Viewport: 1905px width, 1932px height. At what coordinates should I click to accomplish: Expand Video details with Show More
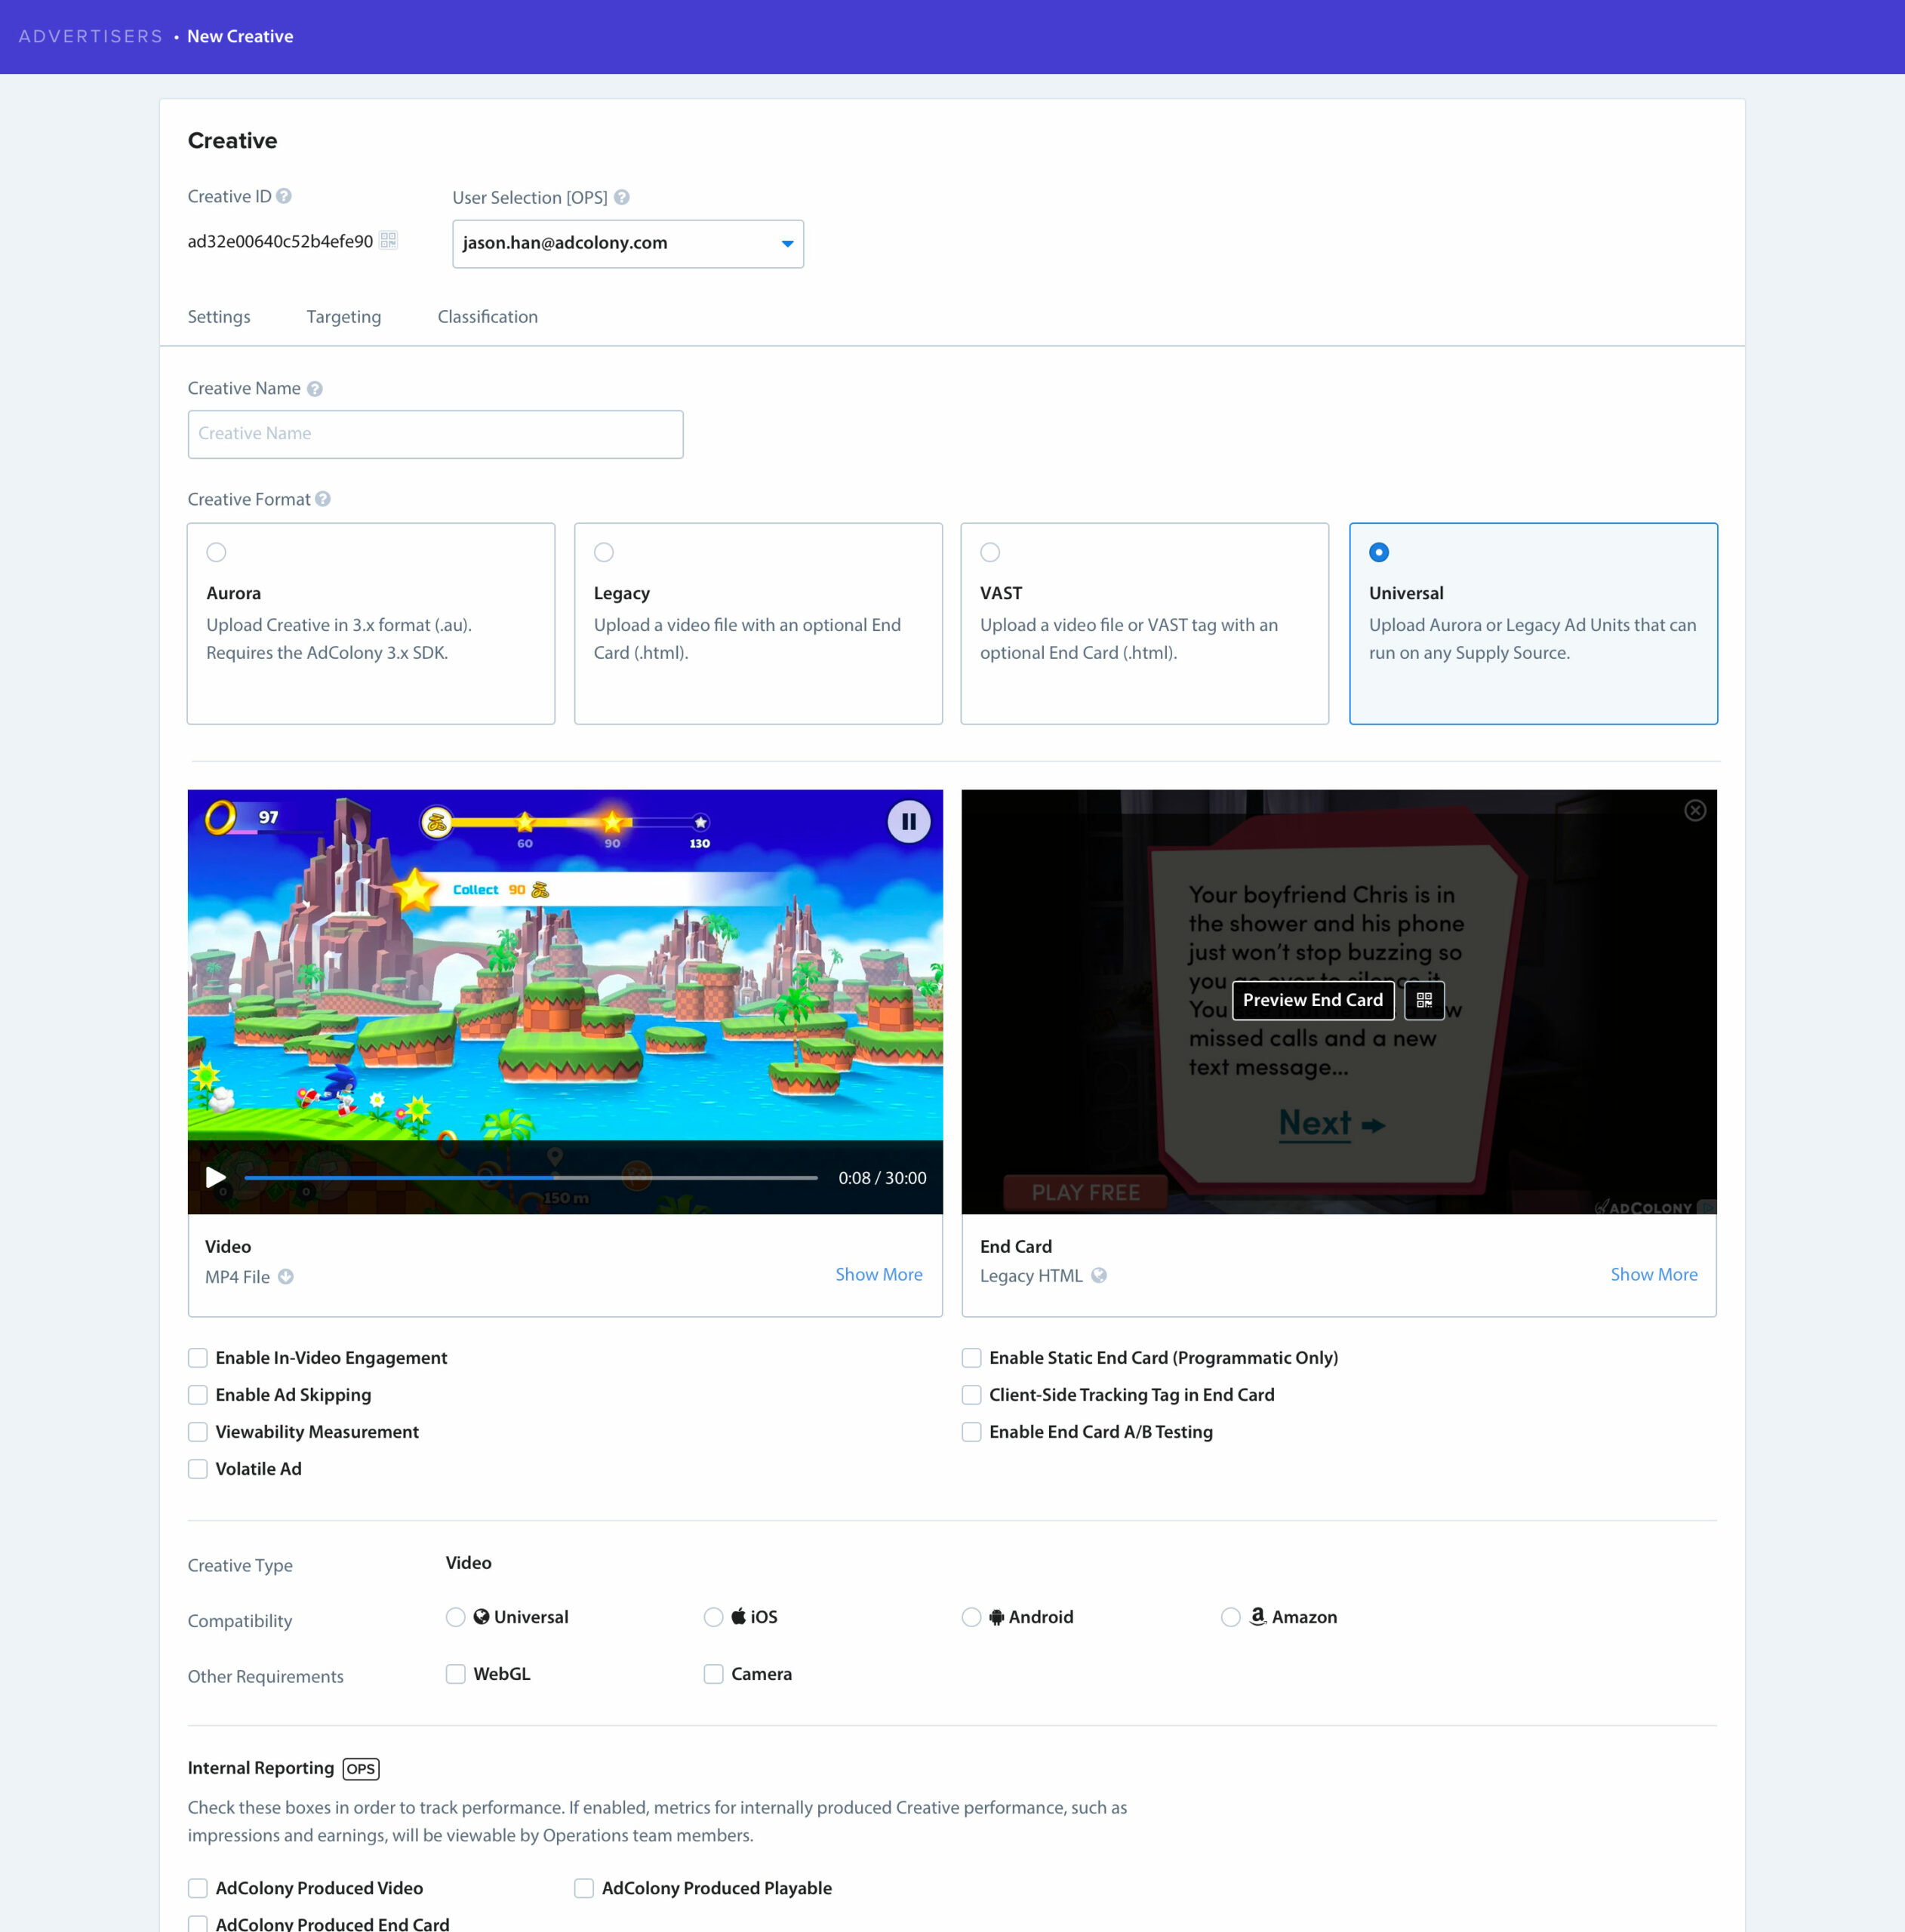[879, 1274]
